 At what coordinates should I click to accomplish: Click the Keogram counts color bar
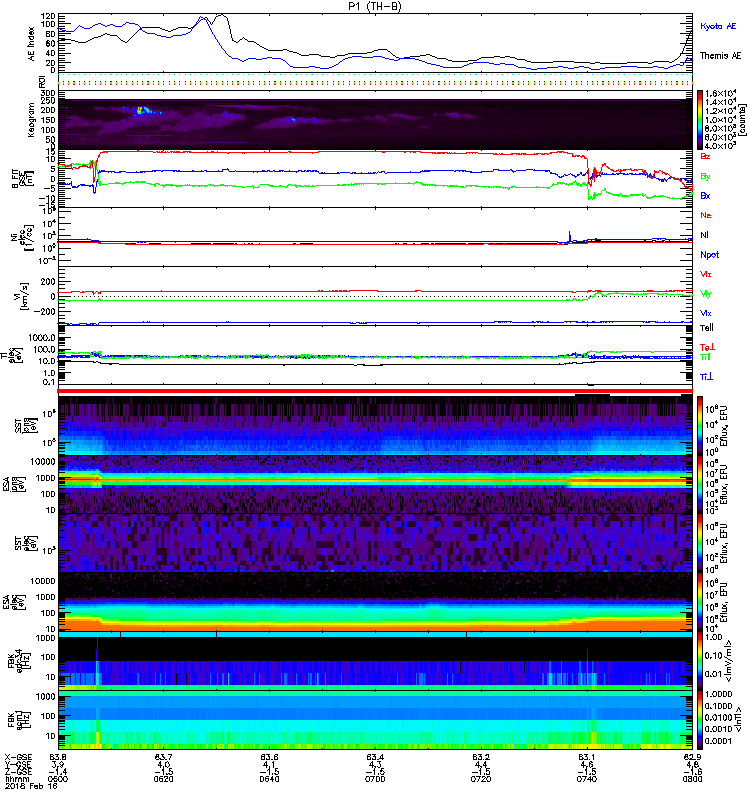pos(701,118)
